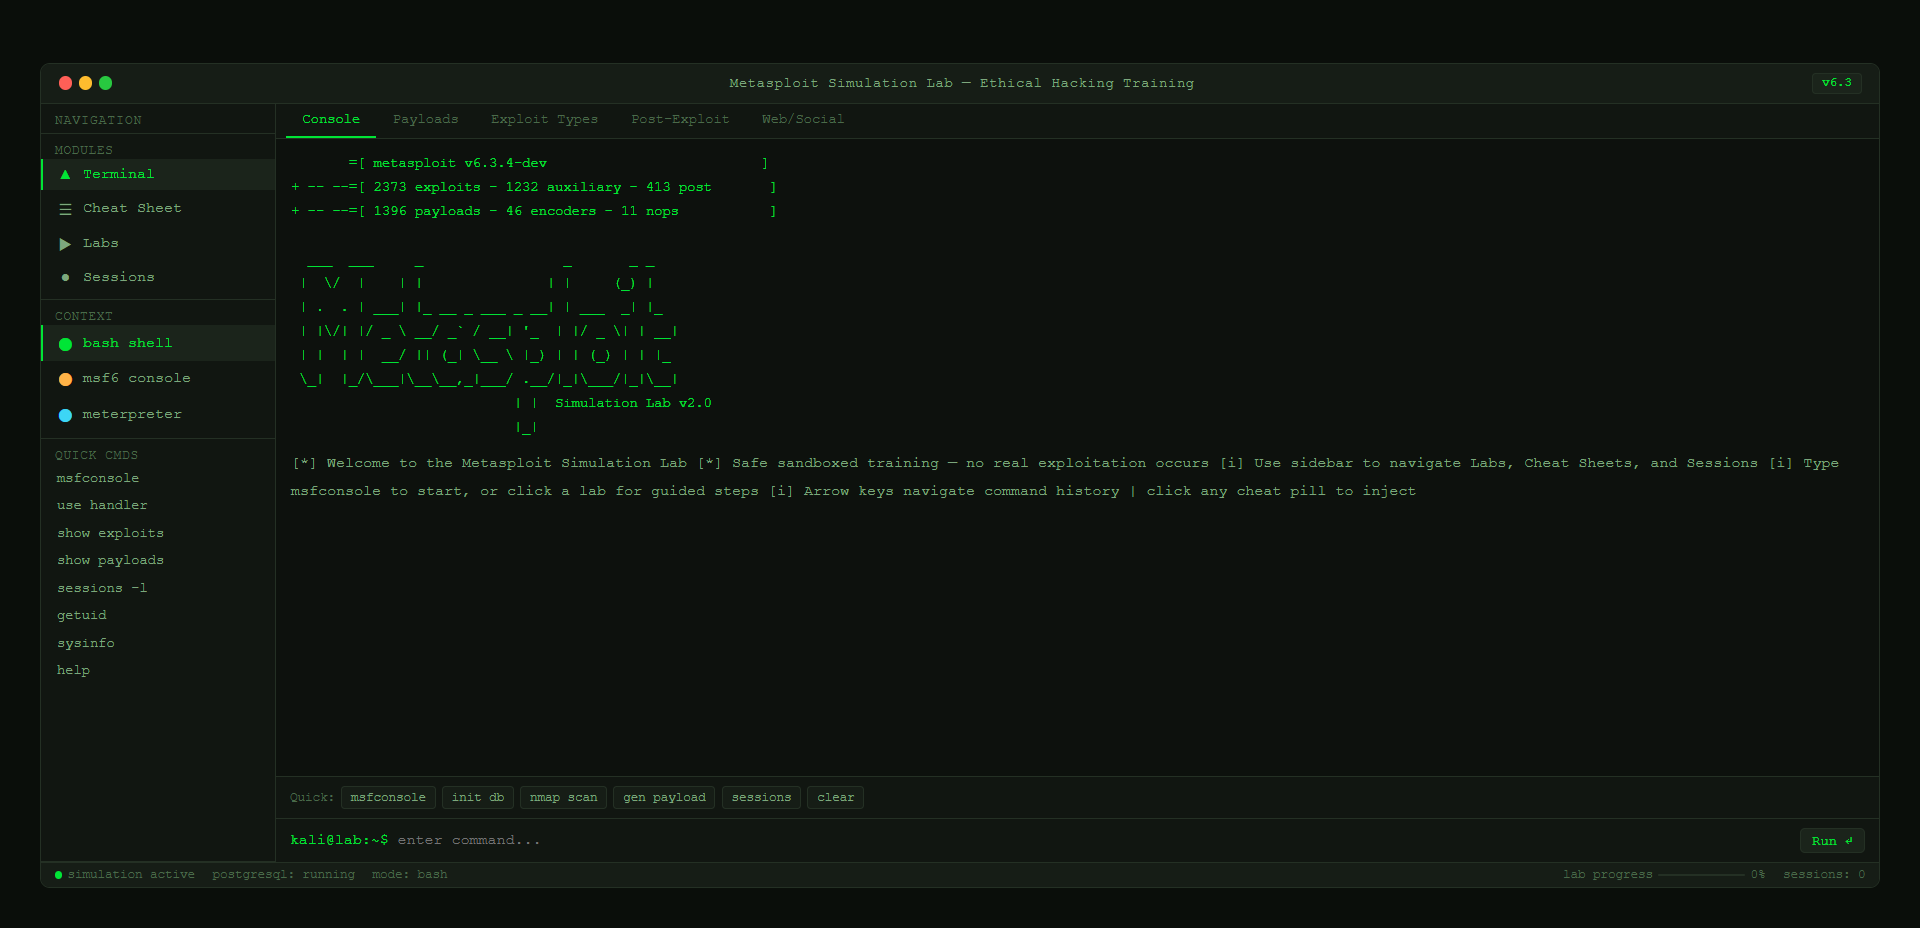Switch to the Exploit Types tab
The height and width of the screenshot is (928, 1920).
click(544, 119)
